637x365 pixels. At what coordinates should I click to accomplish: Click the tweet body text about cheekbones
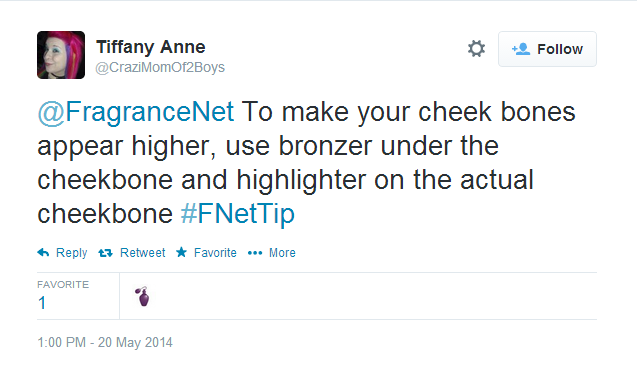tap(306, 163)
